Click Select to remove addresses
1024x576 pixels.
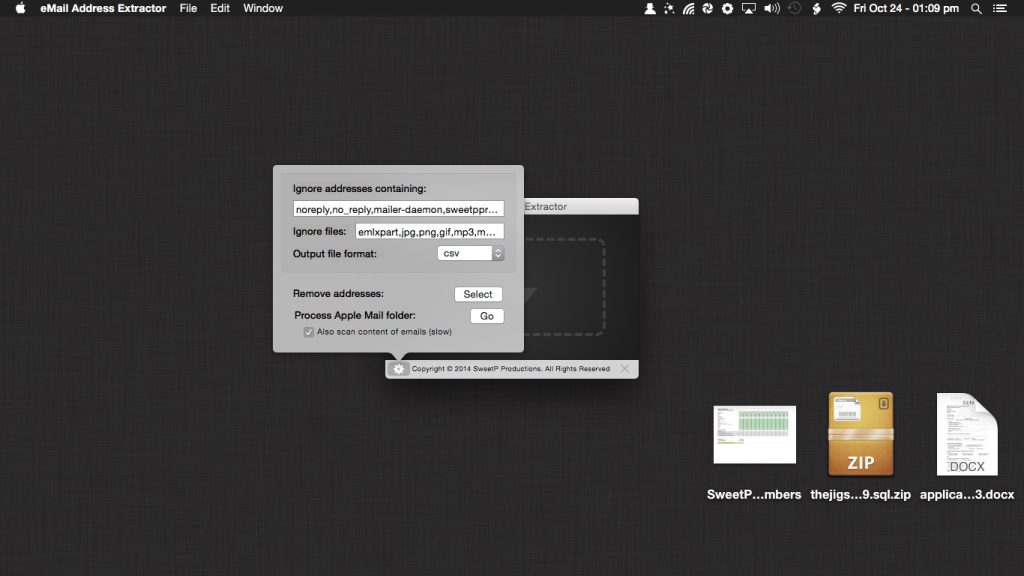click(478, 294)
